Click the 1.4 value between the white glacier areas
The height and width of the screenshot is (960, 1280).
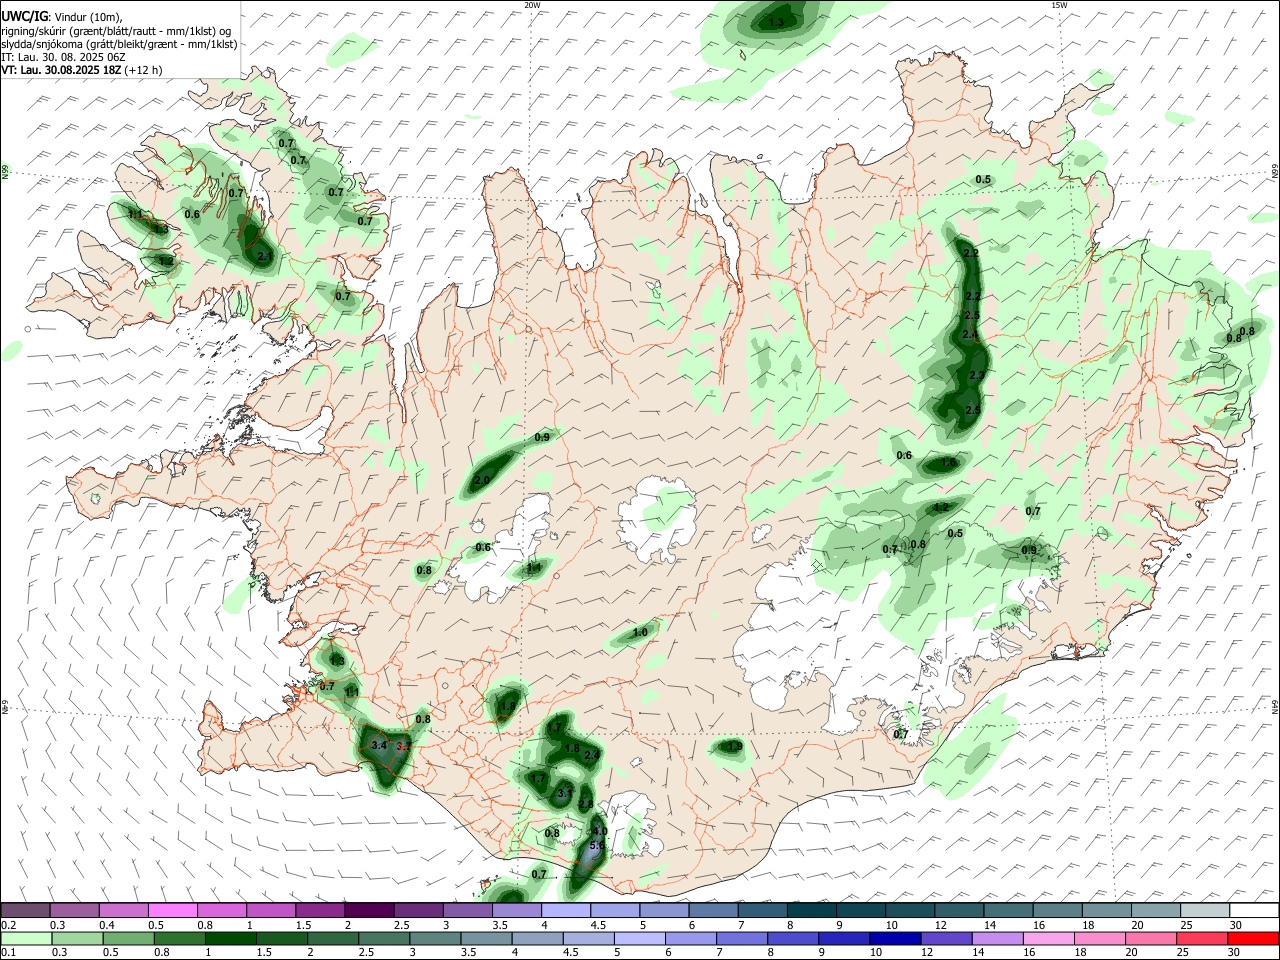tap(534, 568)
